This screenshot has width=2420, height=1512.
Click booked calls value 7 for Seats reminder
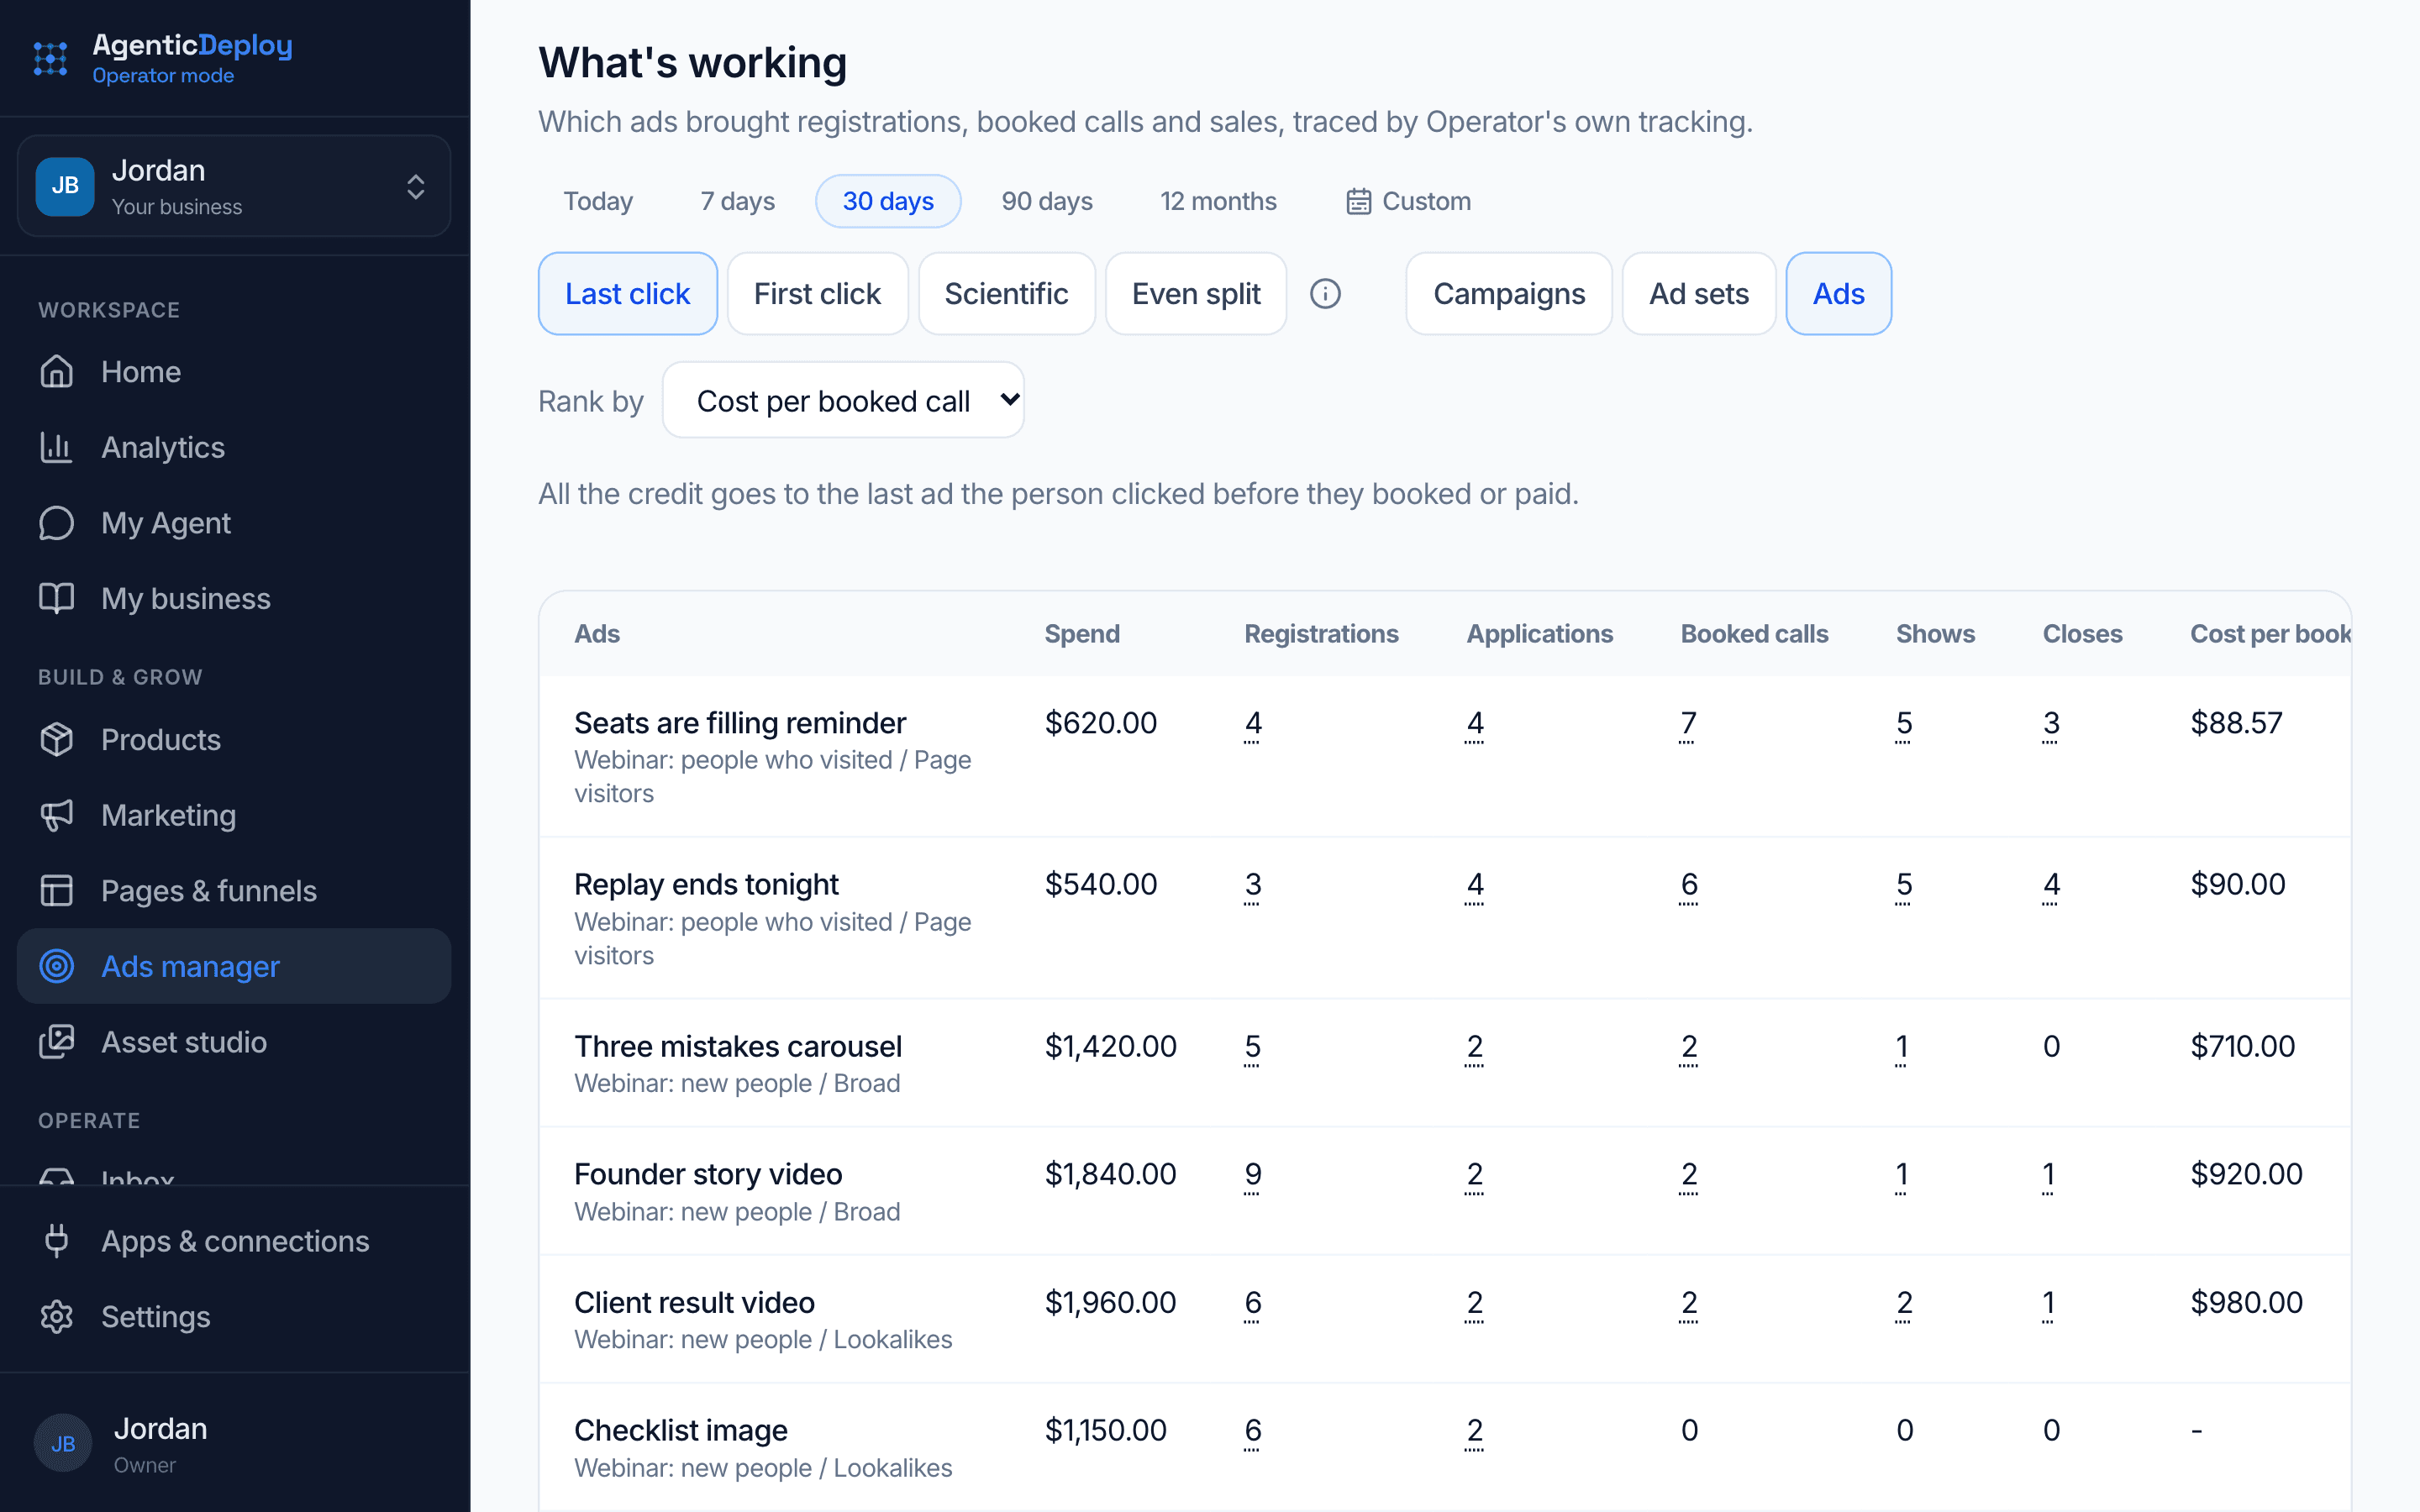pyautogui.click(x=1688, y=724)
